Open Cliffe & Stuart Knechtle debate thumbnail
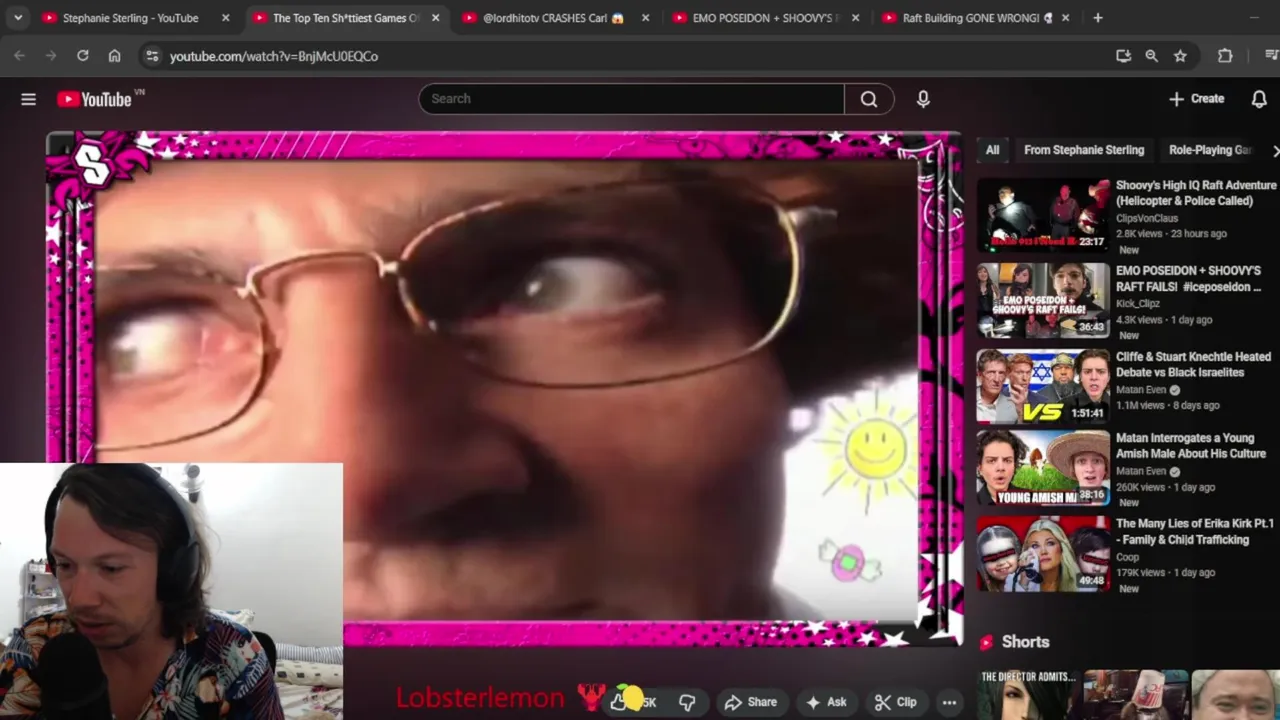The width and height of the screenshot is (1280, 720). tap(1043, 387)
